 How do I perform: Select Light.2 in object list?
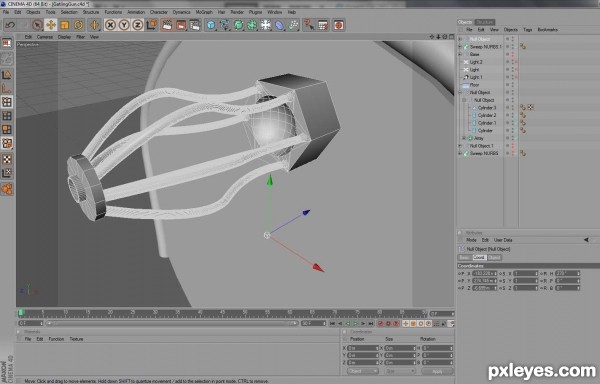point(476,62)
